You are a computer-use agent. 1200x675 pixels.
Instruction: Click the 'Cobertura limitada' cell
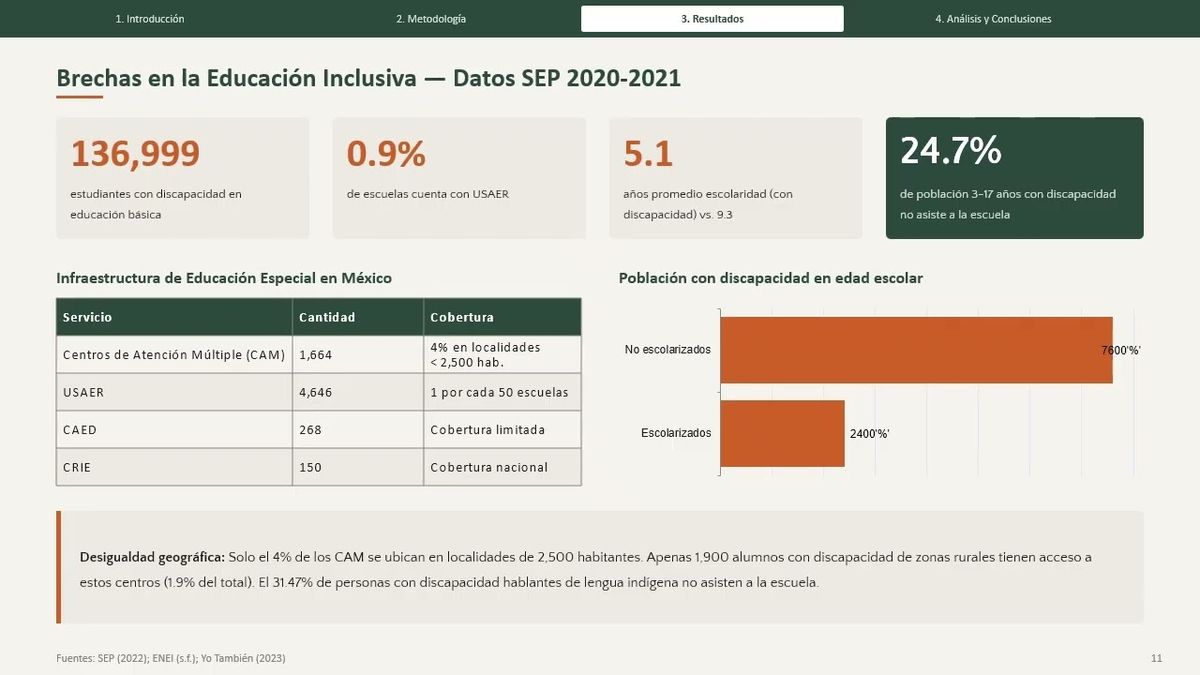(x=502, y=430)
